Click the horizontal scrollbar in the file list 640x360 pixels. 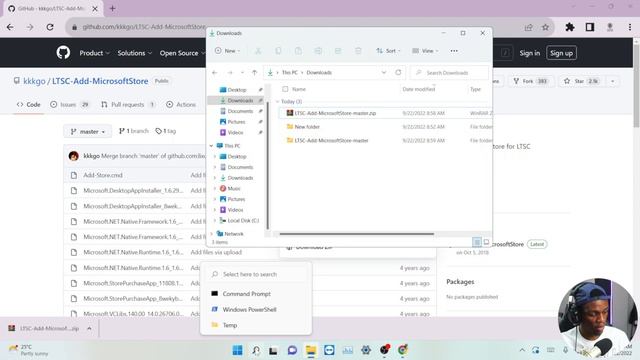point(357,234)
